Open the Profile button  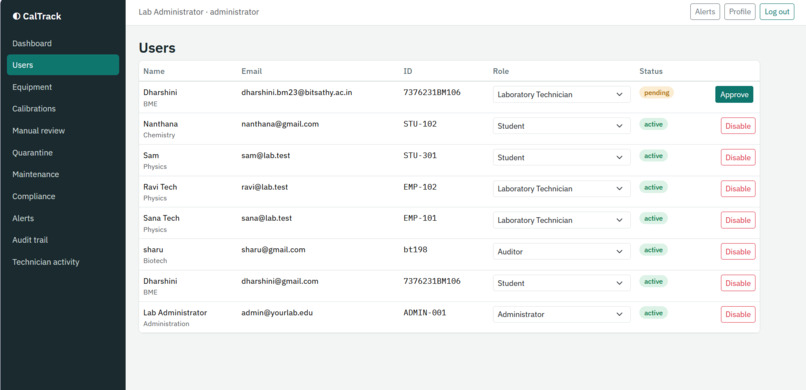click(740, 12)
